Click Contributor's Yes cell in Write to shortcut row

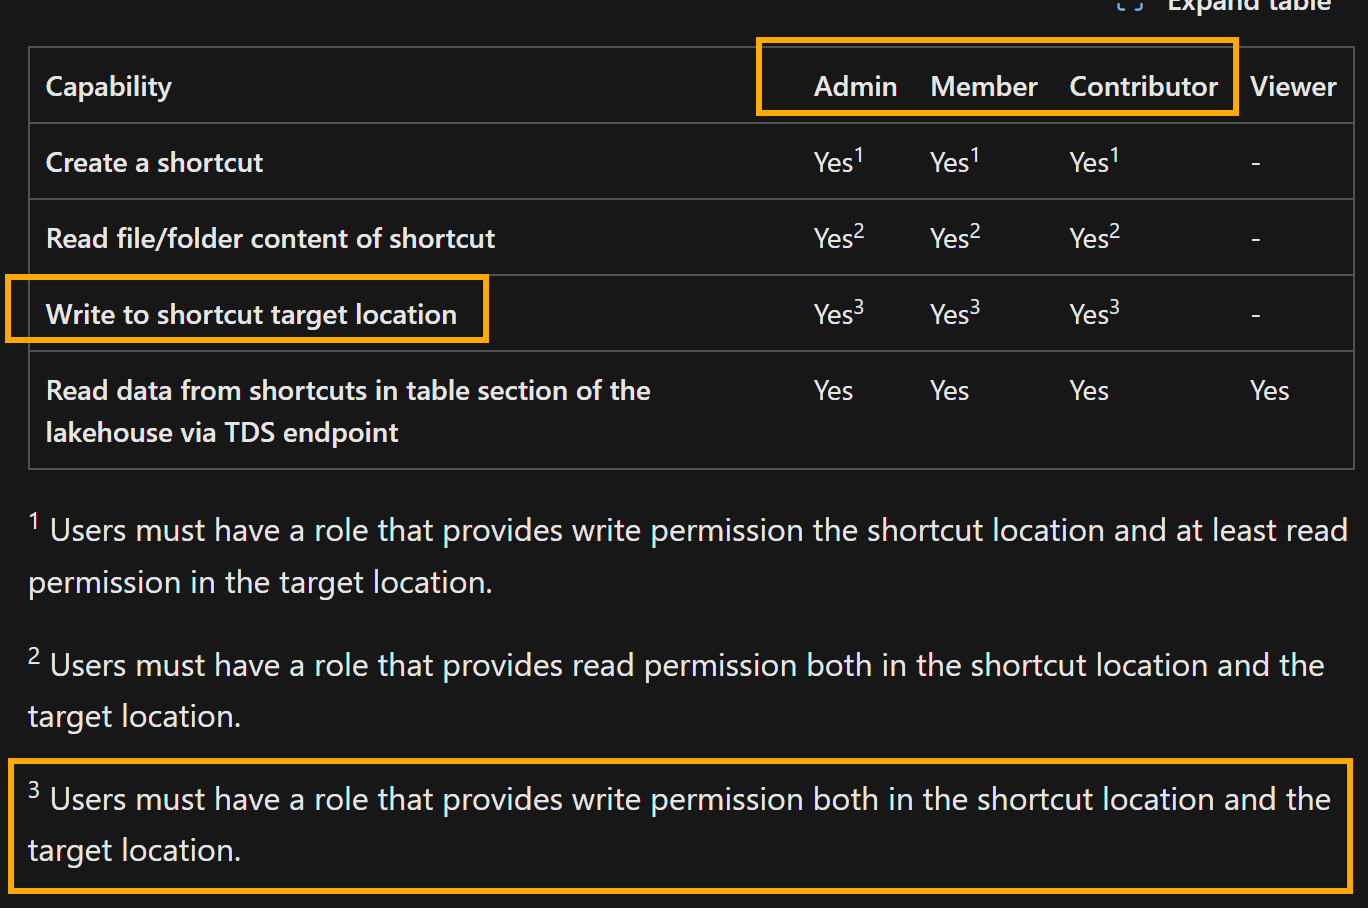[1094, 314]
